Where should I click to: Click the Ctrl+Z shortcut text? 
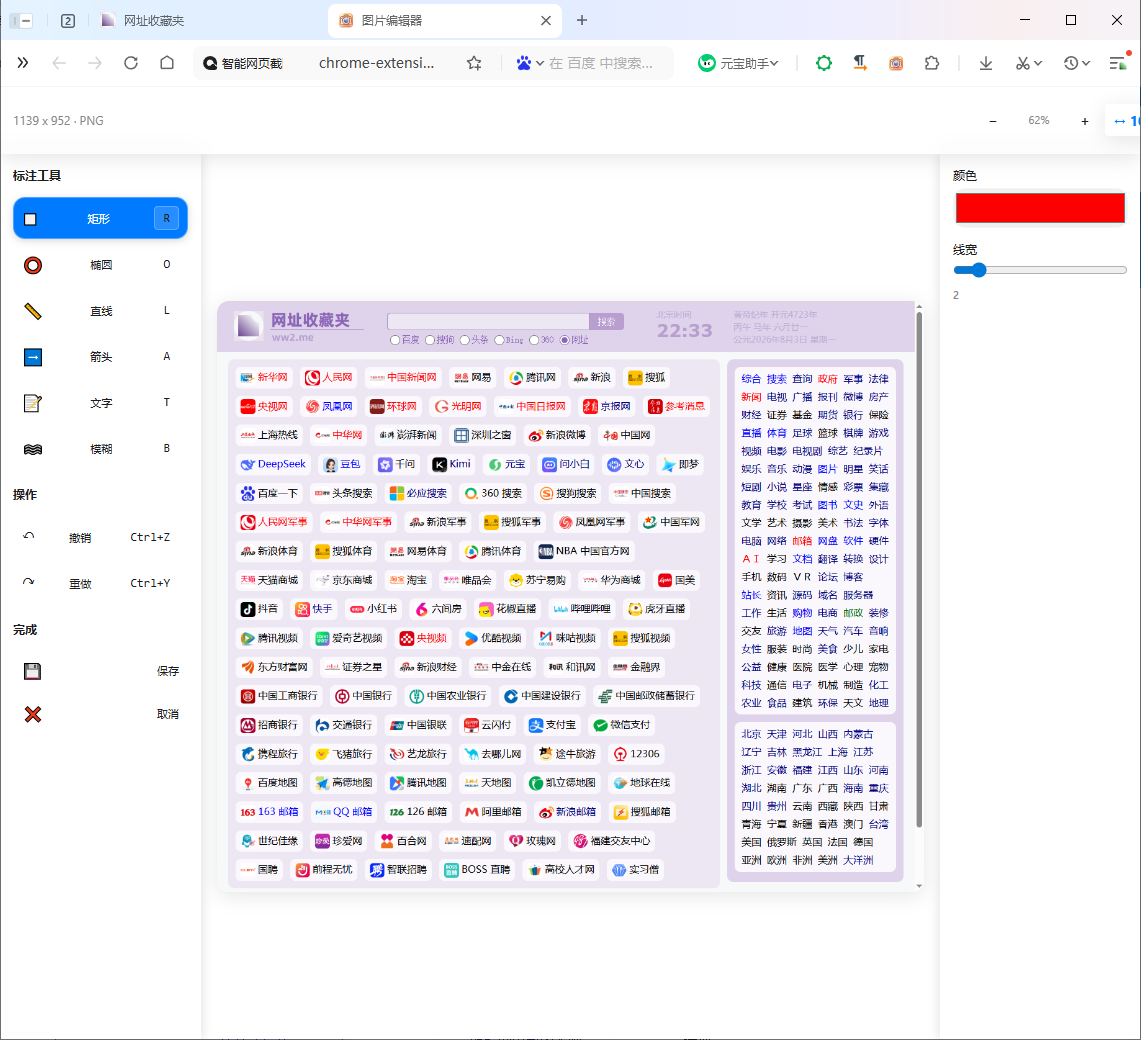[x=150, y=537]
